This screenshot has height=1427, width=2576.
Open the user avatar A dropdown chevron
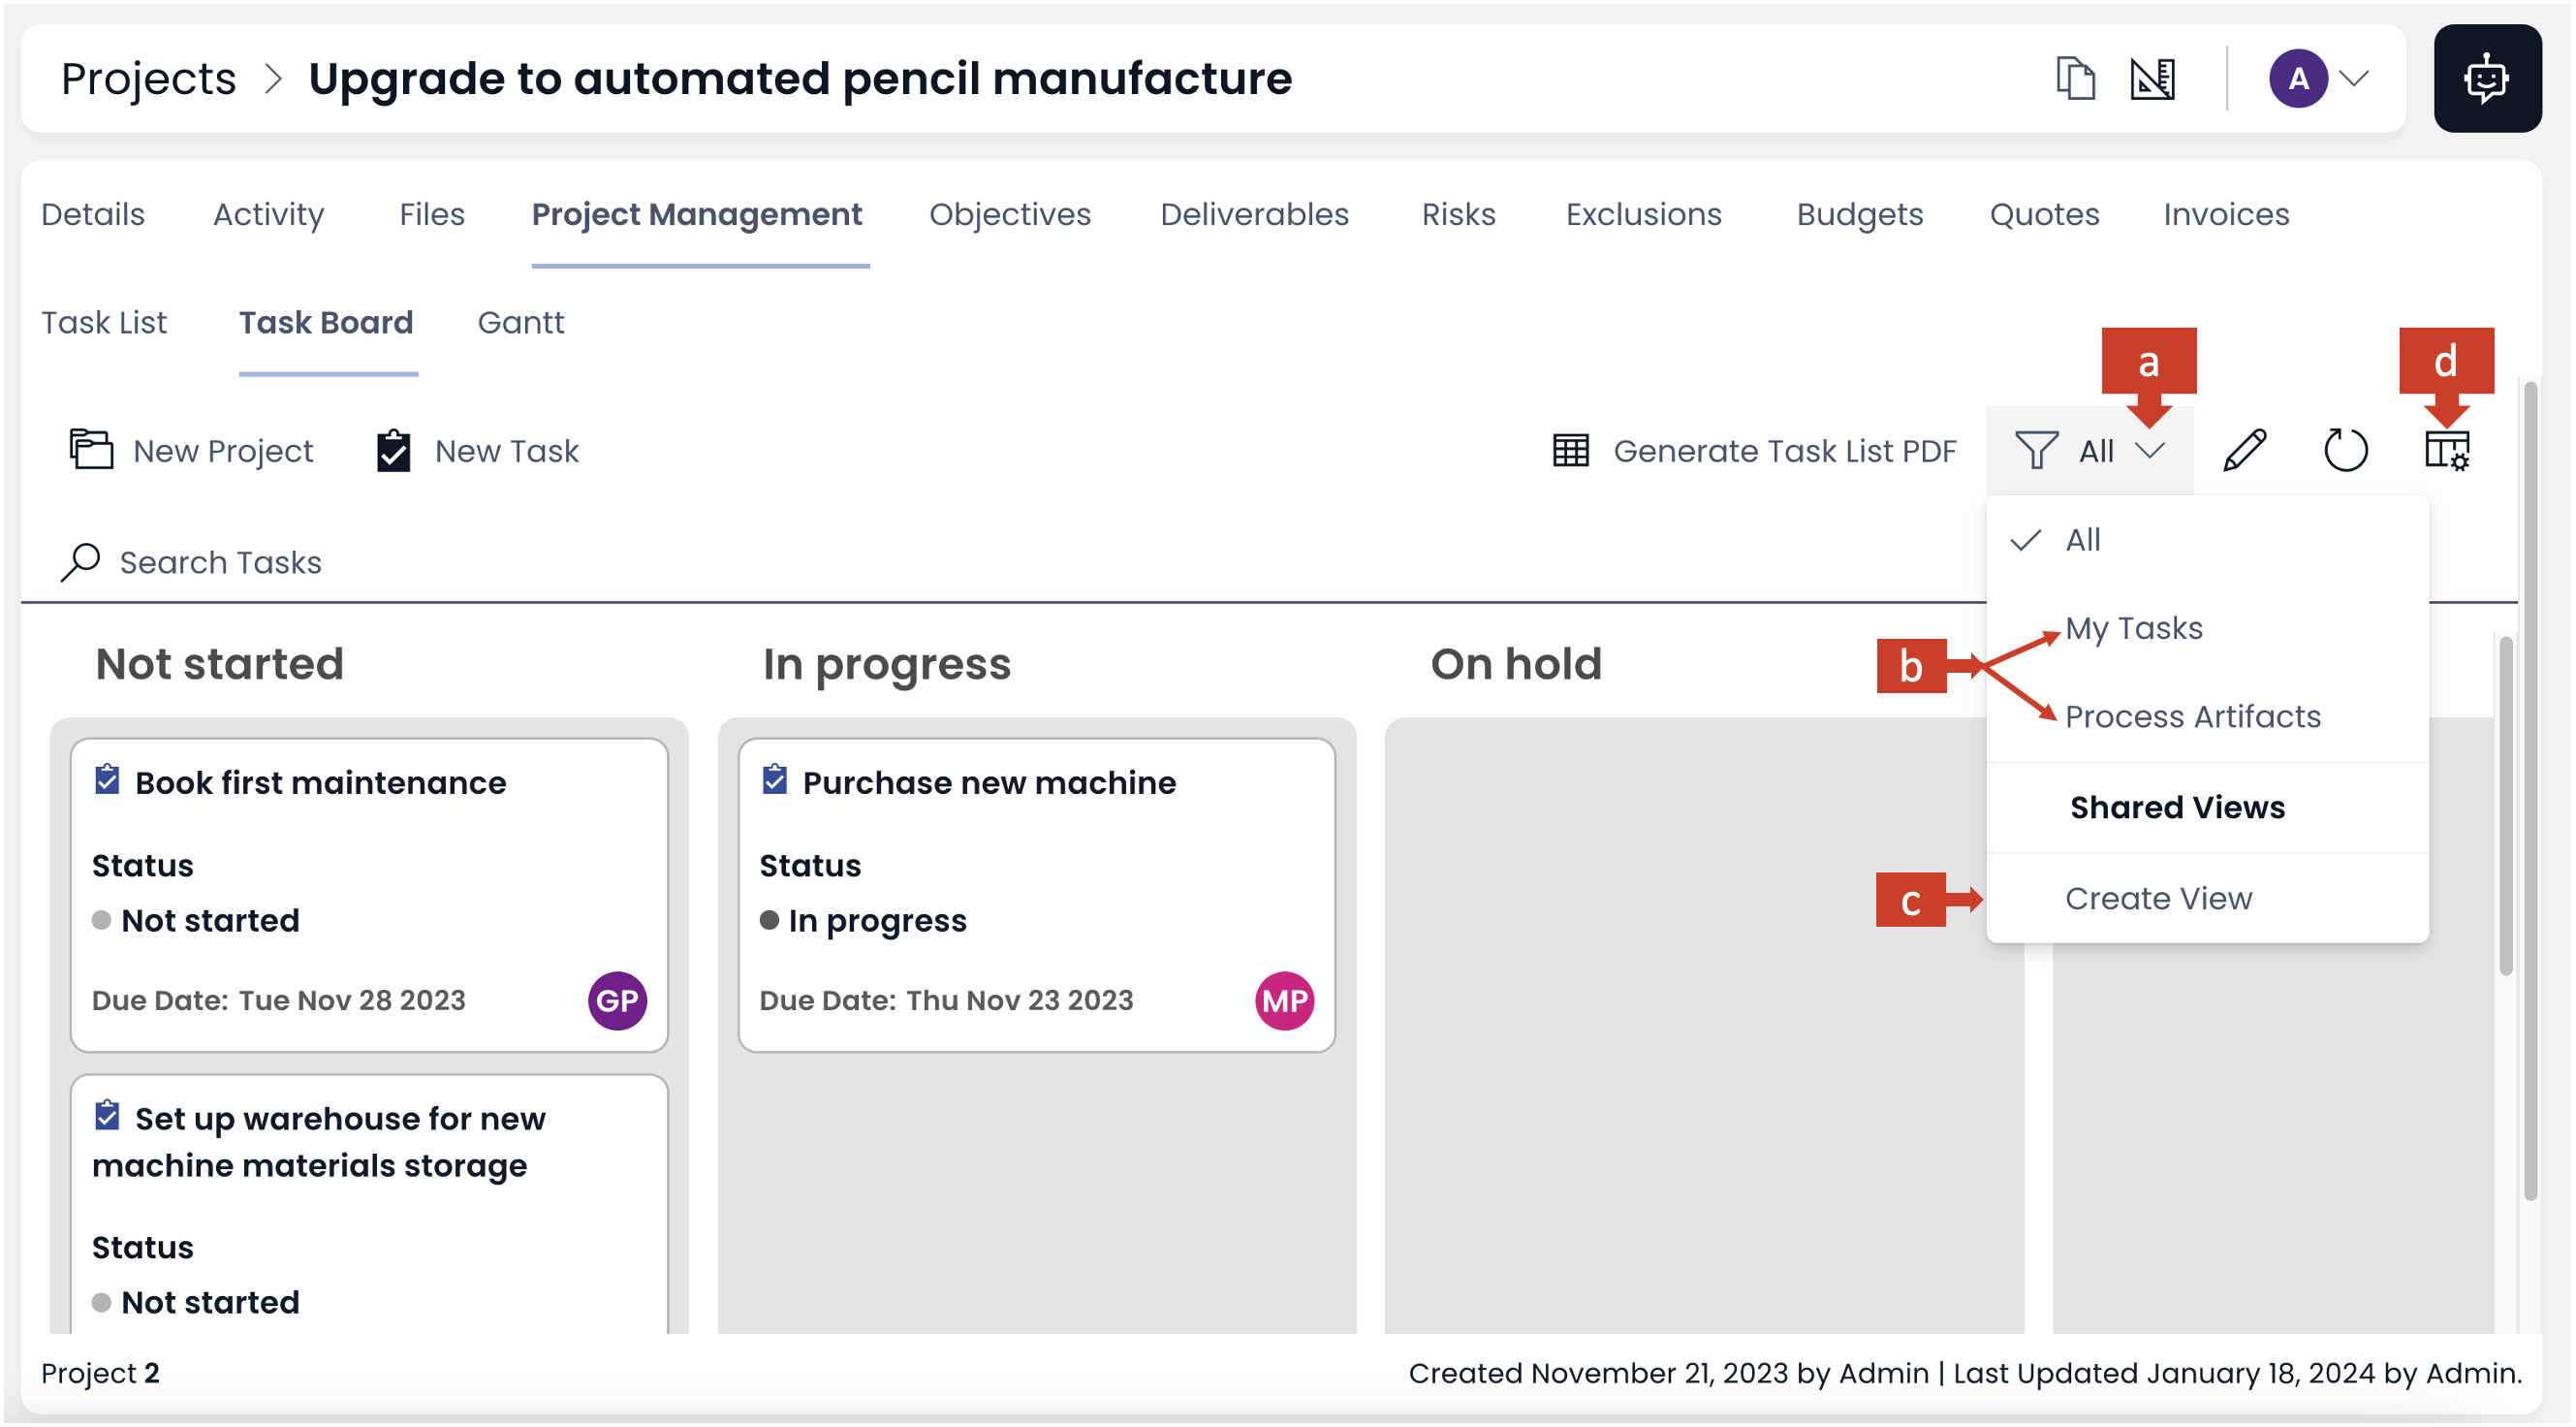2354,78
